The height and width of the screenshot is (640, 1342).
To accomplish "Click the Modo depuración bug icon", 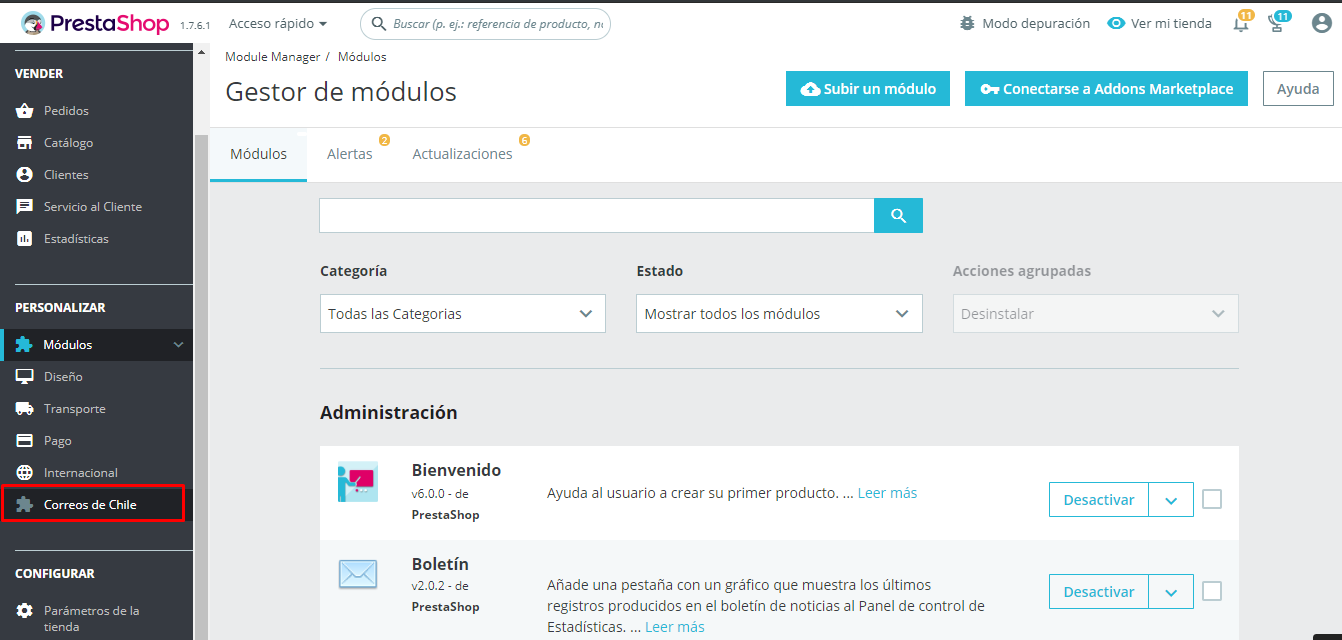I will [966, 23].
